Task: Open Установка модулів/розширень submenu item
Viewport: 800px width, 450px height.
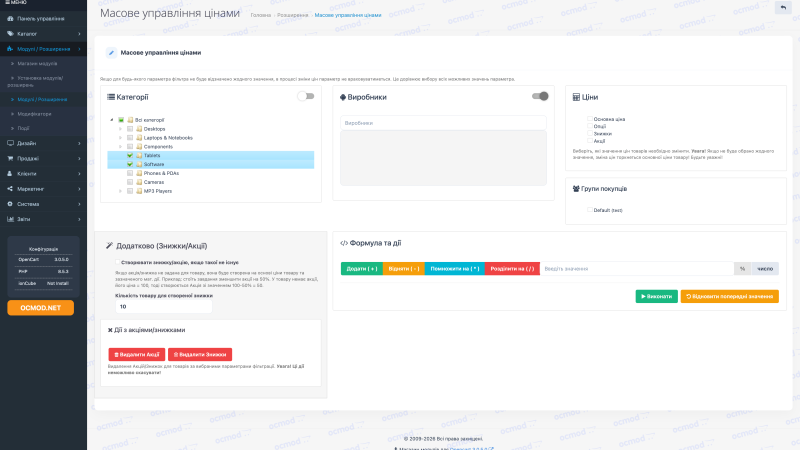Action: click(x=43, y=82)
